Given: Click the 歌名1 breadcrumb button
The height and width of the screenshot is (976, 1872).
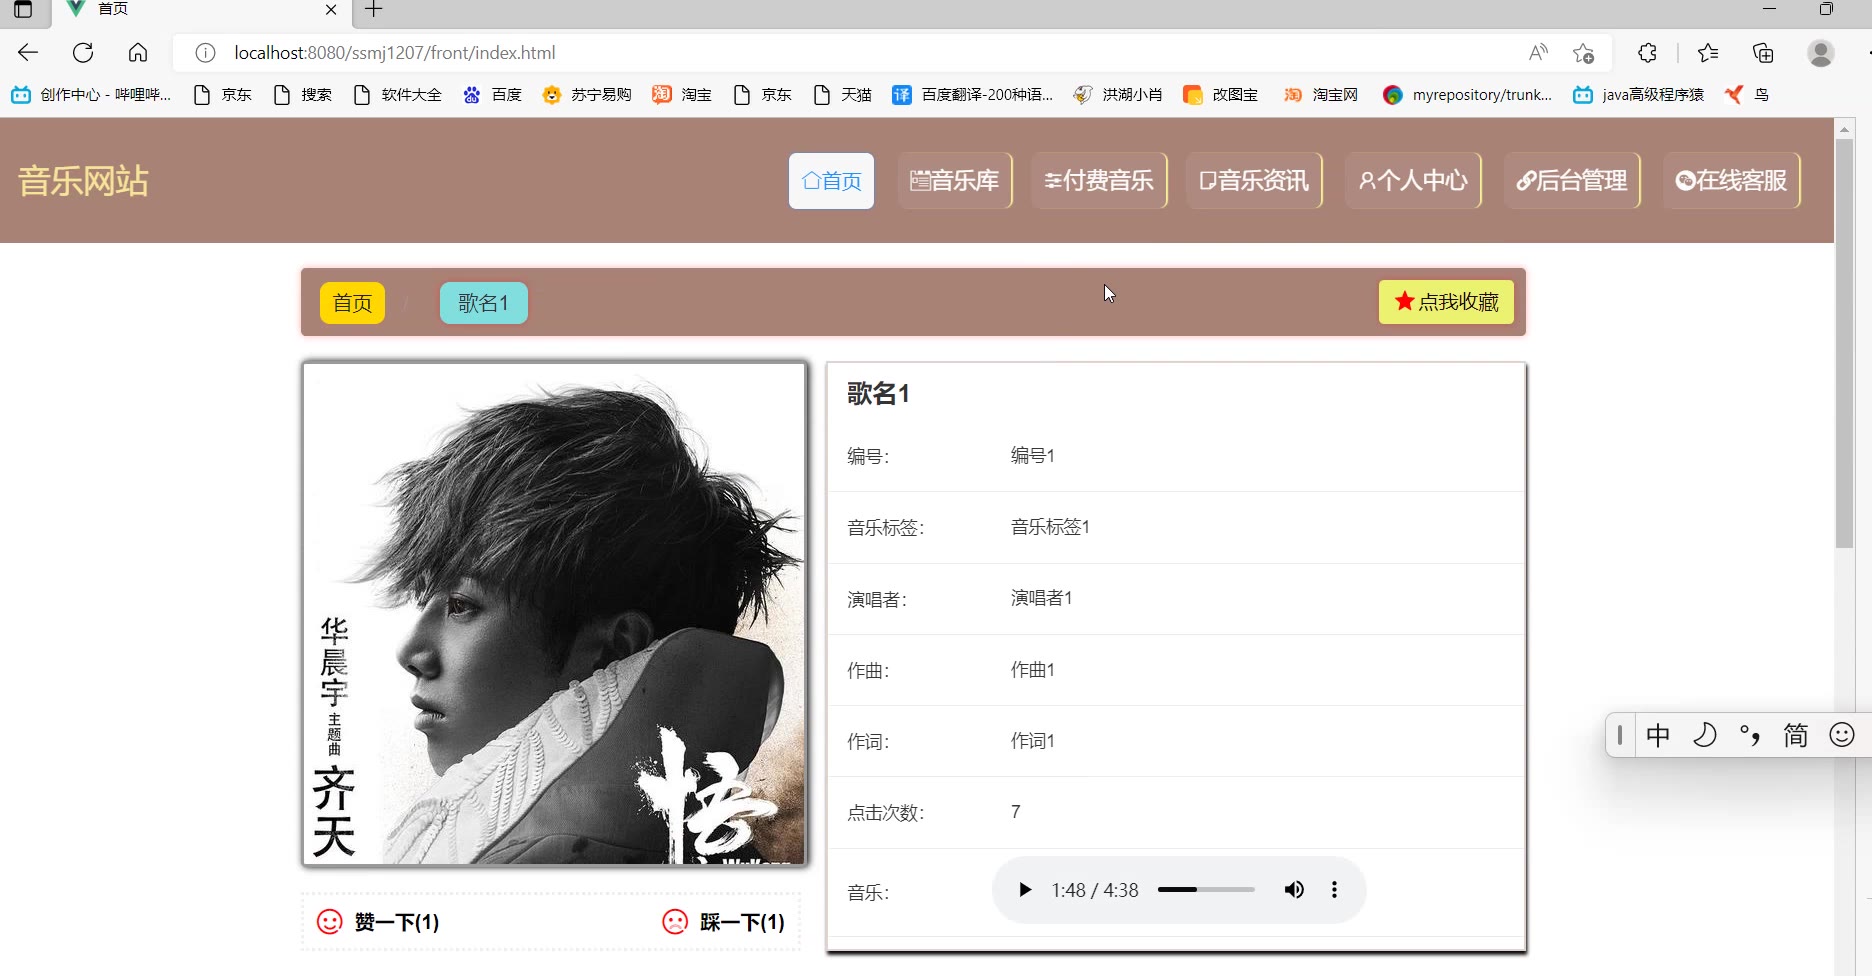Looking at the screenshot, I should point(484,303).
